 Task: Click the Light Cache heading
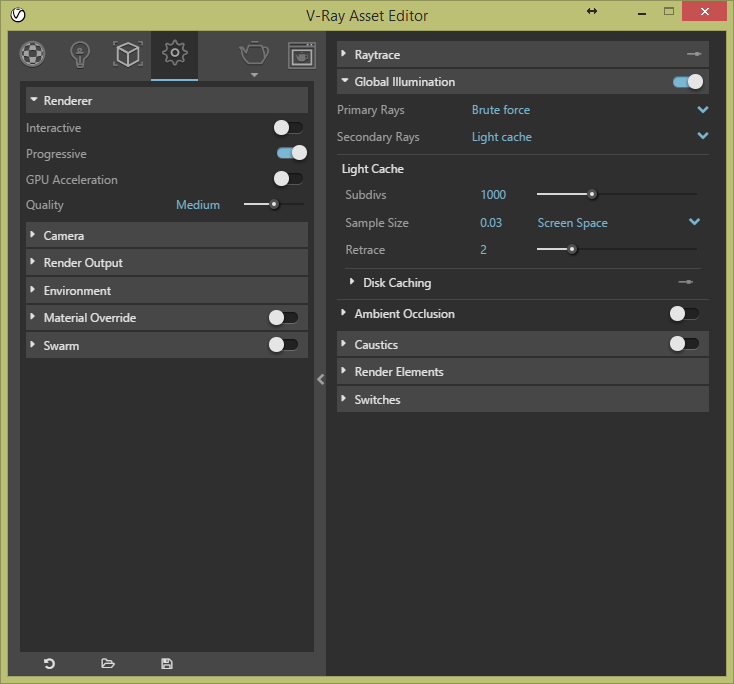[x=373, y=169]
